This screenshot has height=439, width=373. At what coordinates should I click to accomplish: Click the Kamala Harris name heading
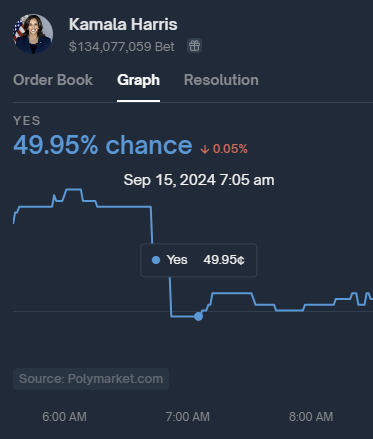123,25
